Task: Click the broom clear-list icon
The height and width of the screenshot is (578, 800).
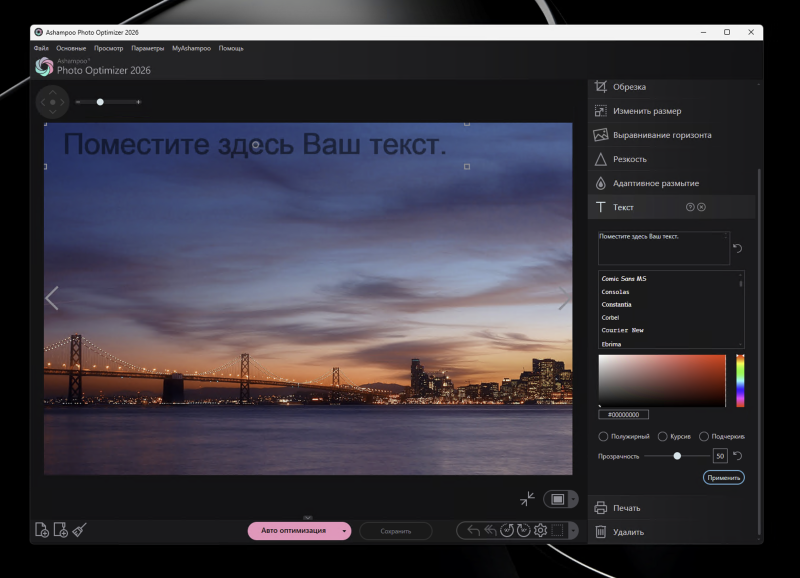Action: pos(79,530)
